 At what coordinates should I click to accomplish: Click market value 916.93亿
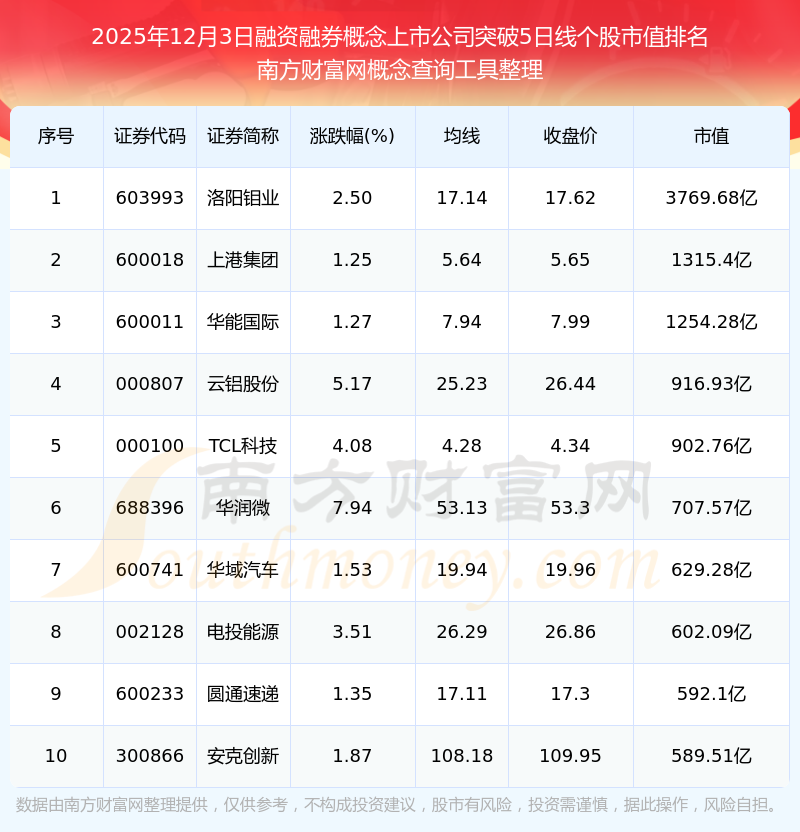711,384
